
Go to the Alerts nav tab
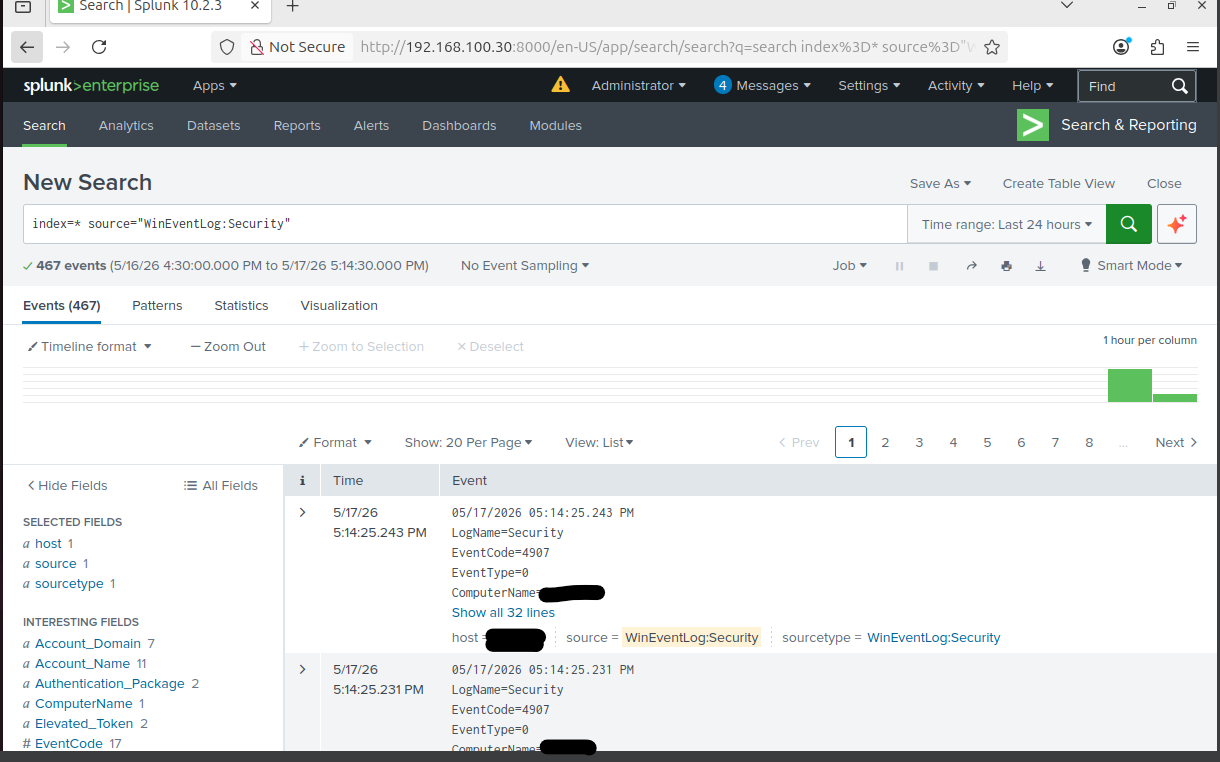(x=371, y=125)
